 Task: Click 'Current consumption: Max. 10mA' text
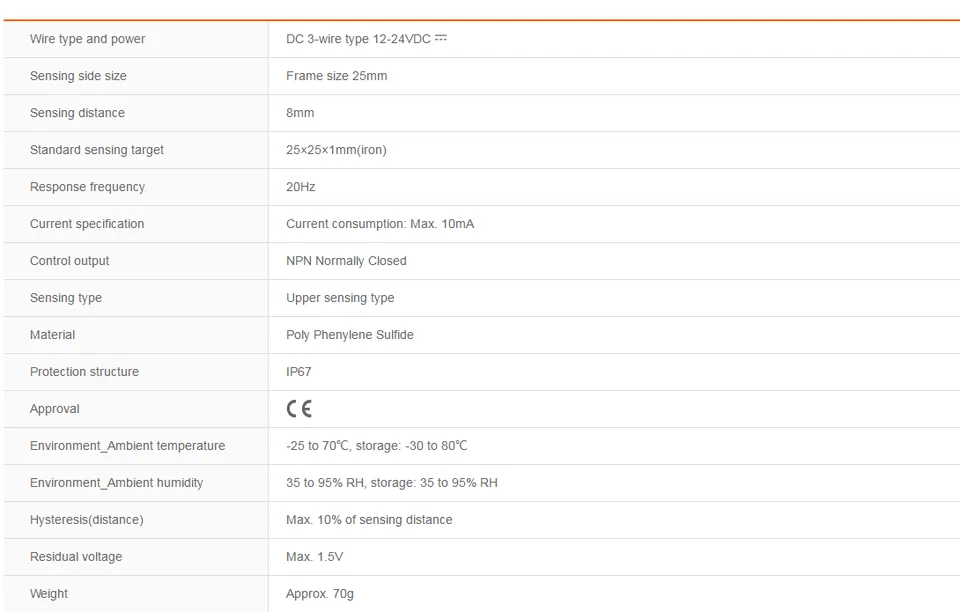click(380, 224)
